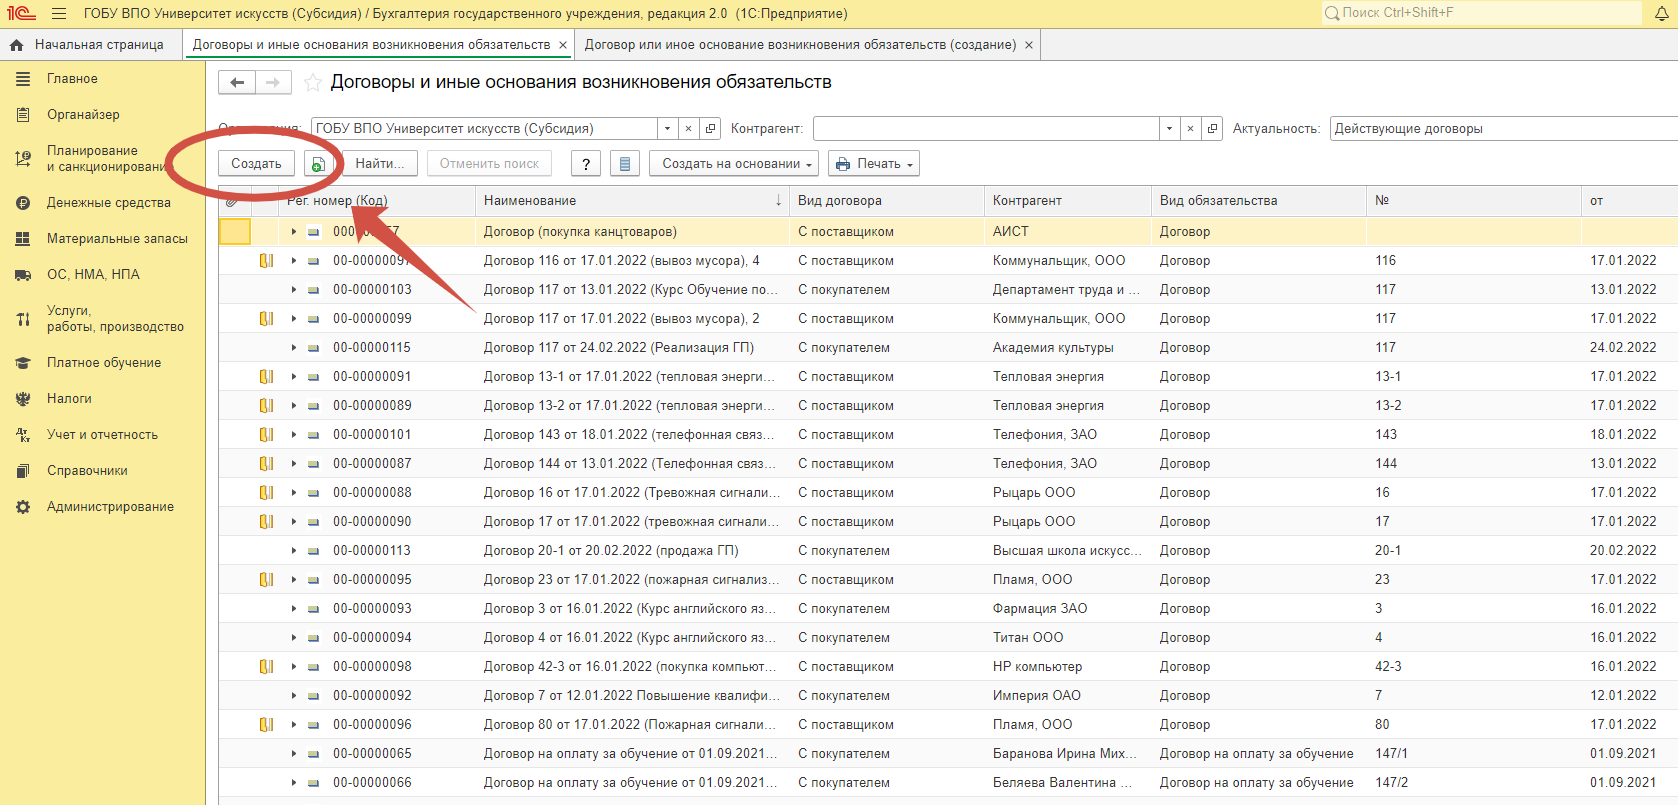The width and height of the screenshot is (1678, 805).
Task: Click attachment icon for row 00-00000087
Action: [x=266, y=464]
